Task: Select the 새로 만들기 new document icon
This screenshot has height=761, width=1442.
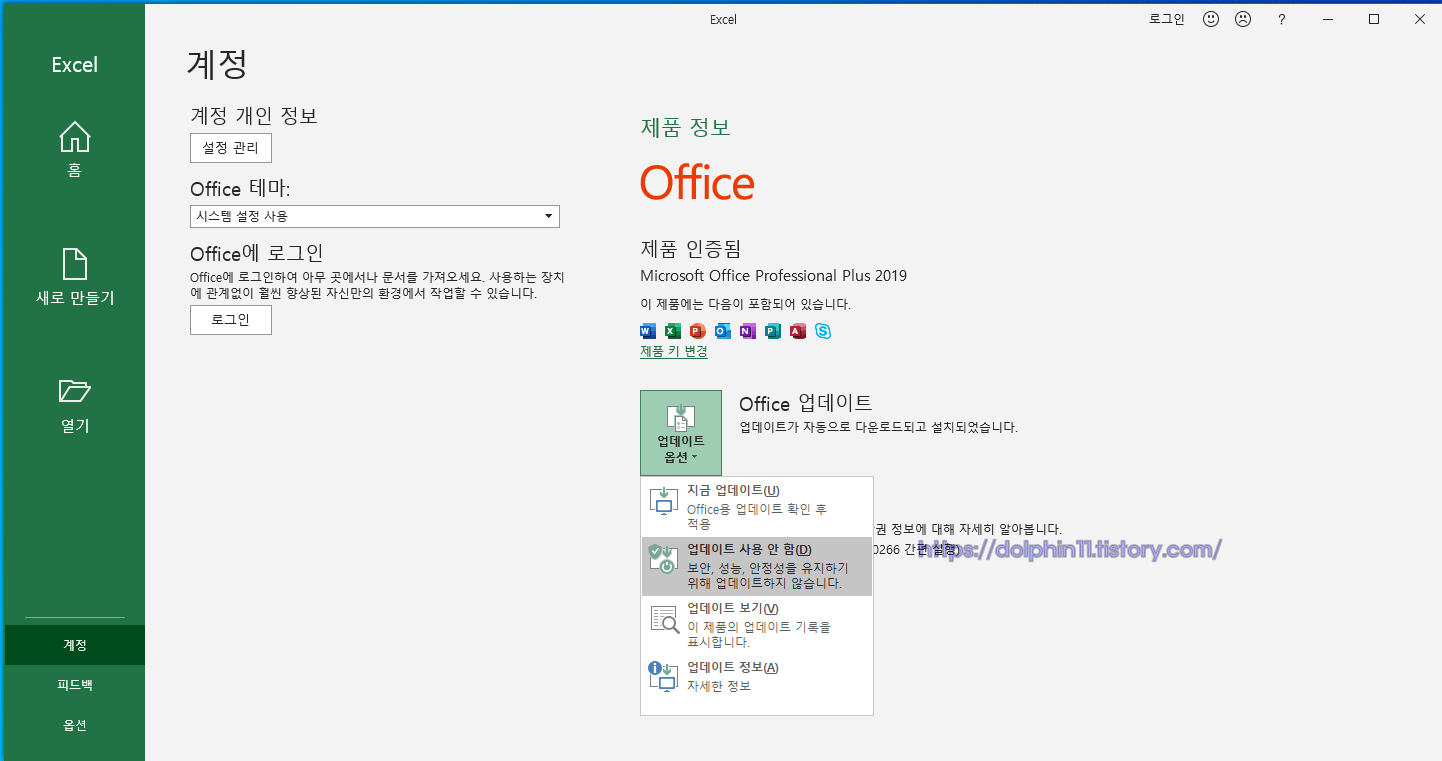Action: click(75, 264)
